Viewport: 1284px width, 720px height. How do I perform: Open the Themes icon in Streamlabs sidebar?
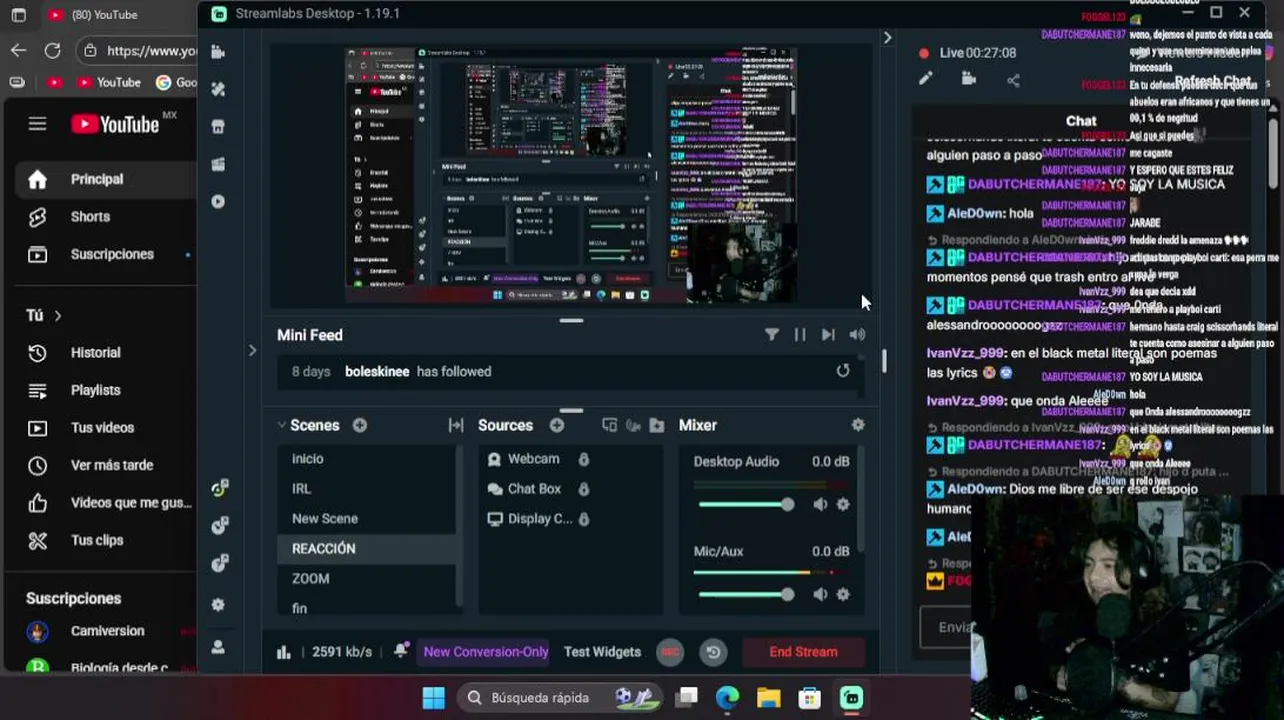[x=218, y=89]
